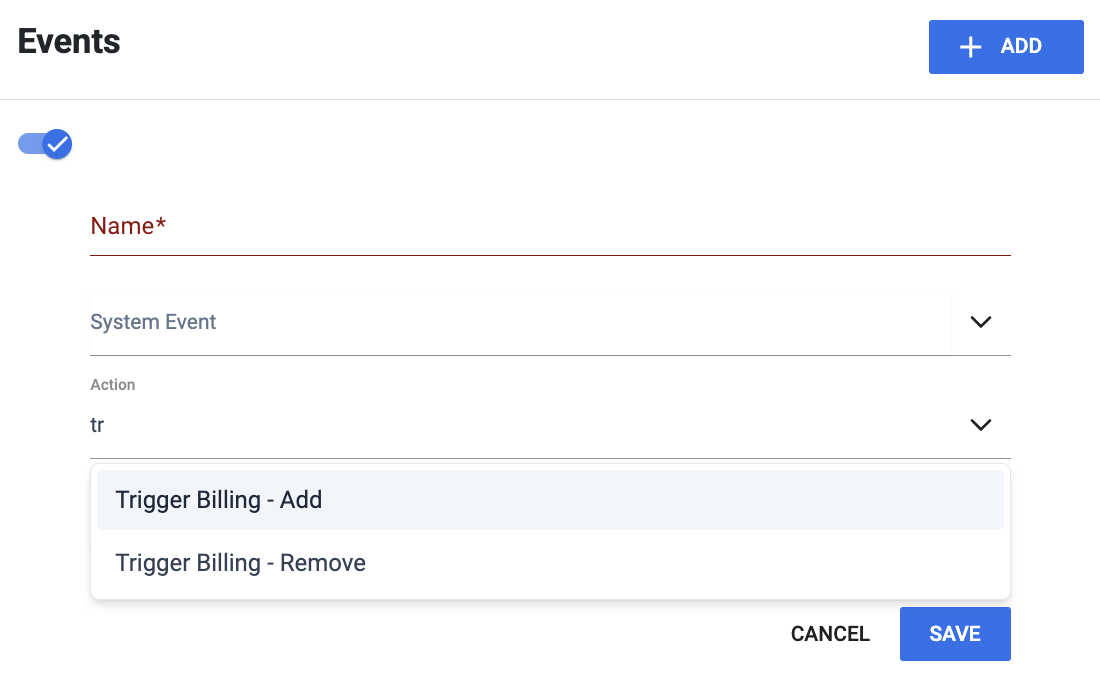Viewport: 1100px width, 680px height.
Task: Click the System Event chevron arrow
Action: 980,321
